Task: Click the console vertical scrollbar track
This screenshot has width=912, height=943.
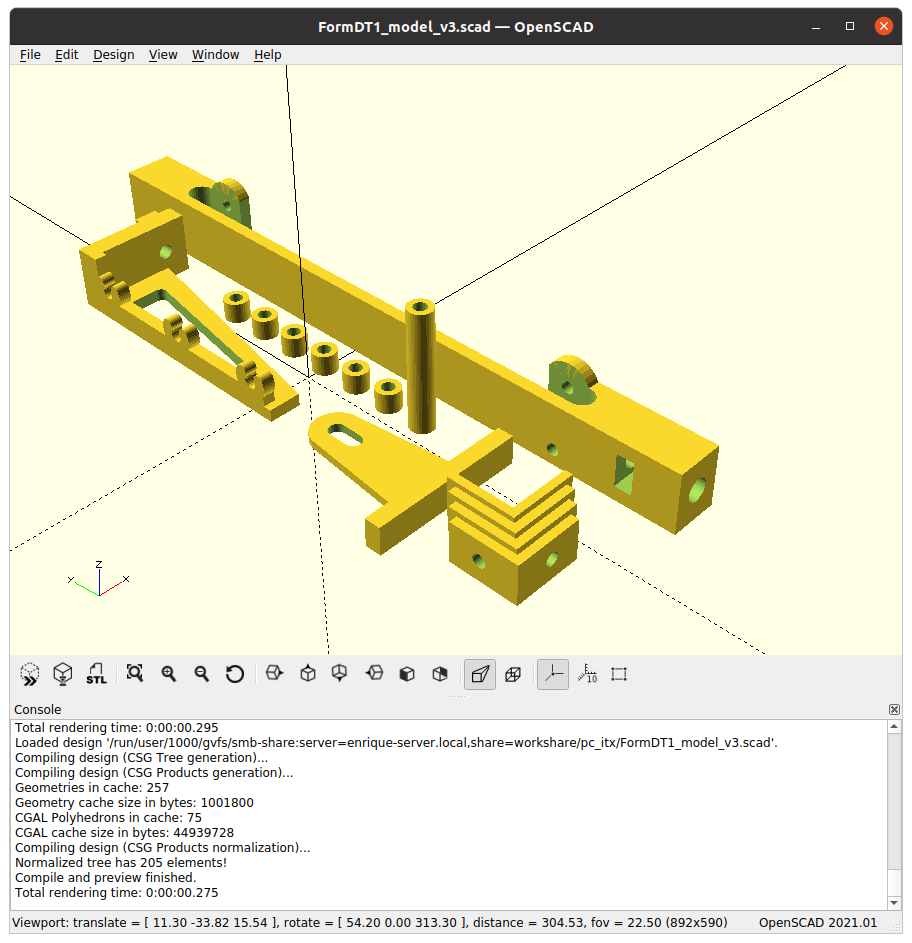Action: pyautogui.click(x=894, y=815)
